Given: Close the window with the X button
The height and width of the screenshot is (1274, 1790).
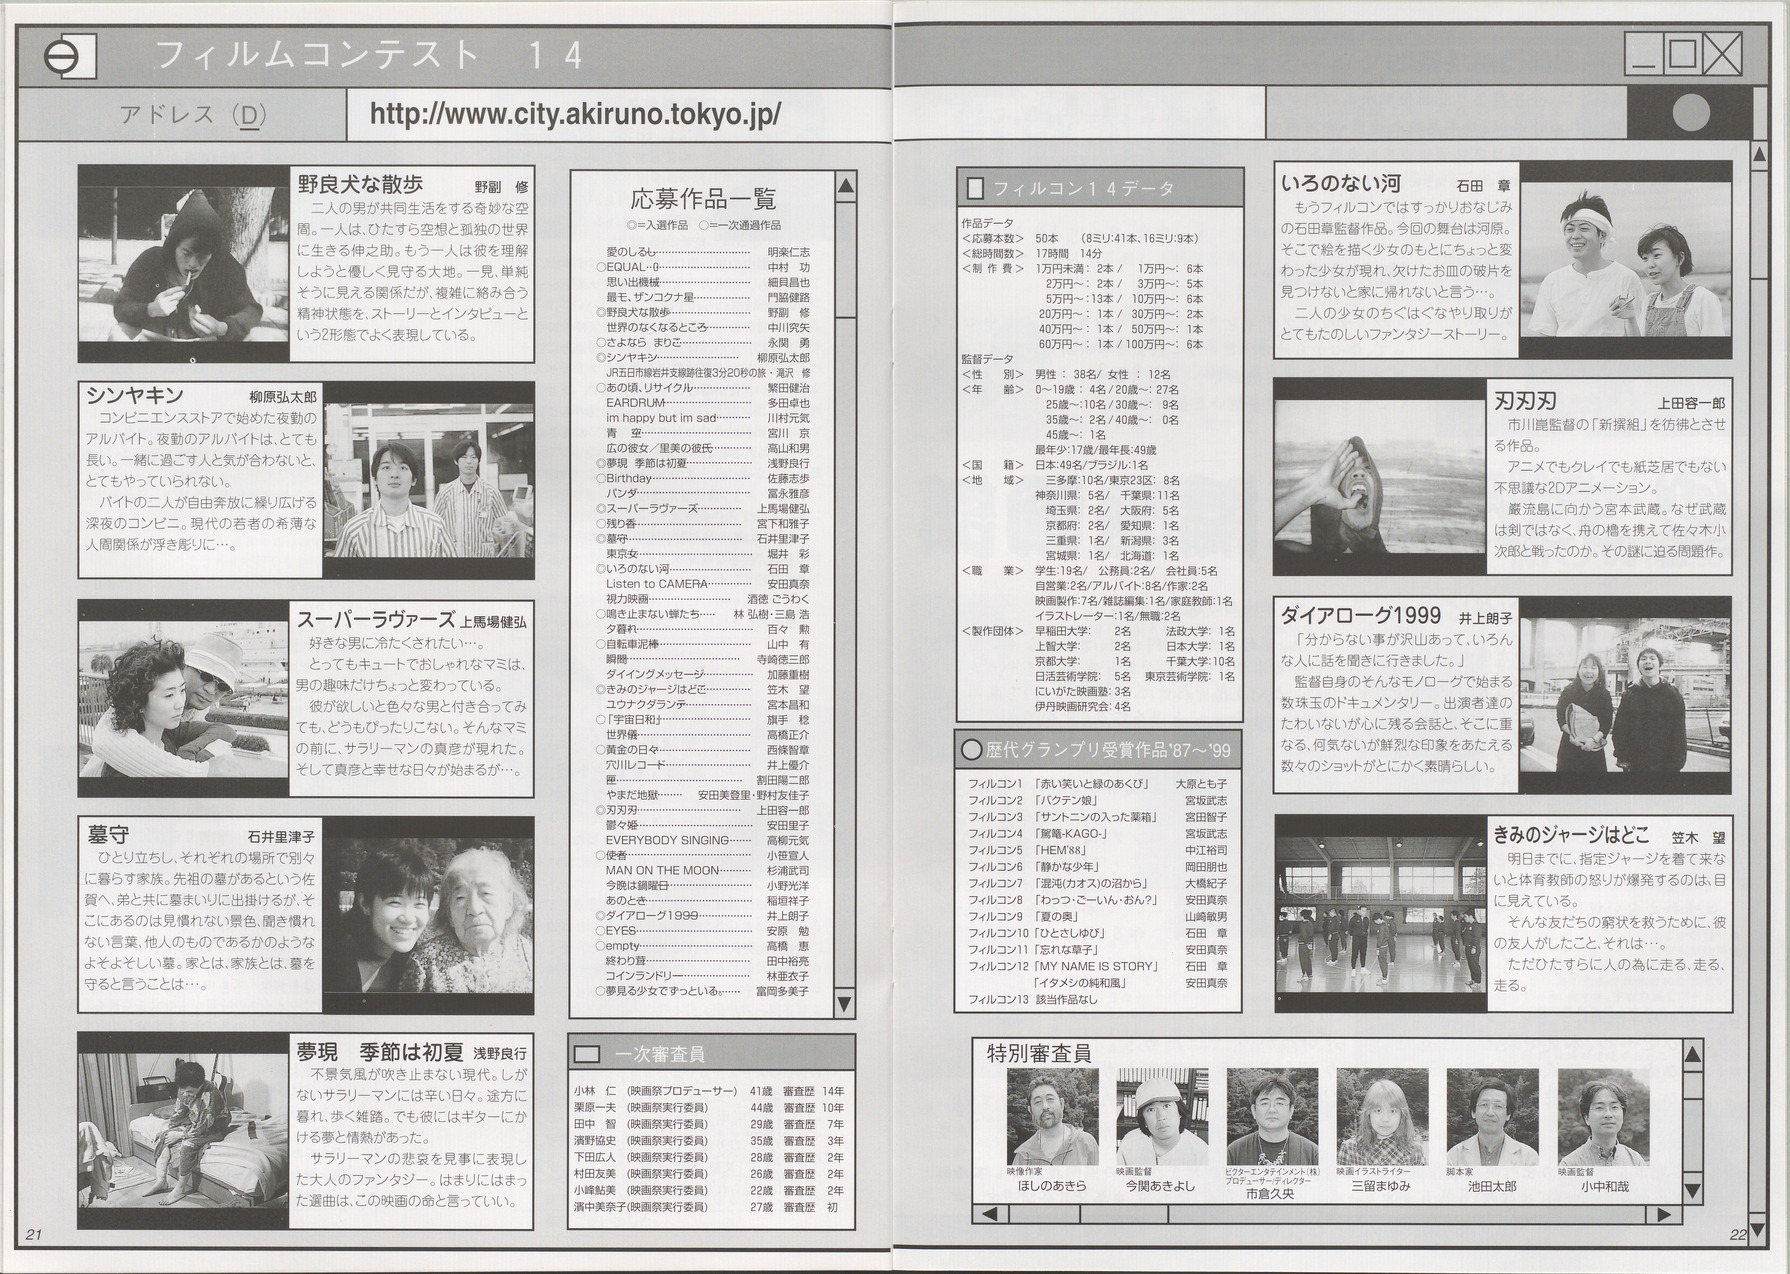Looking at the screenshot, I should coord(1722,53).
